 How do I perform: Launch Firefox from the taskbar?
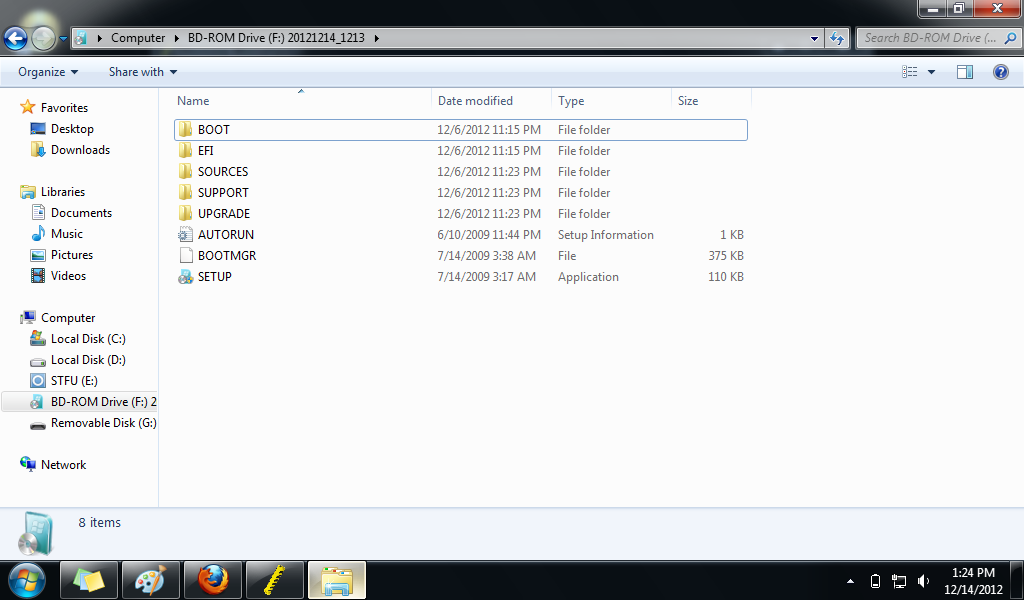[212, 580]
